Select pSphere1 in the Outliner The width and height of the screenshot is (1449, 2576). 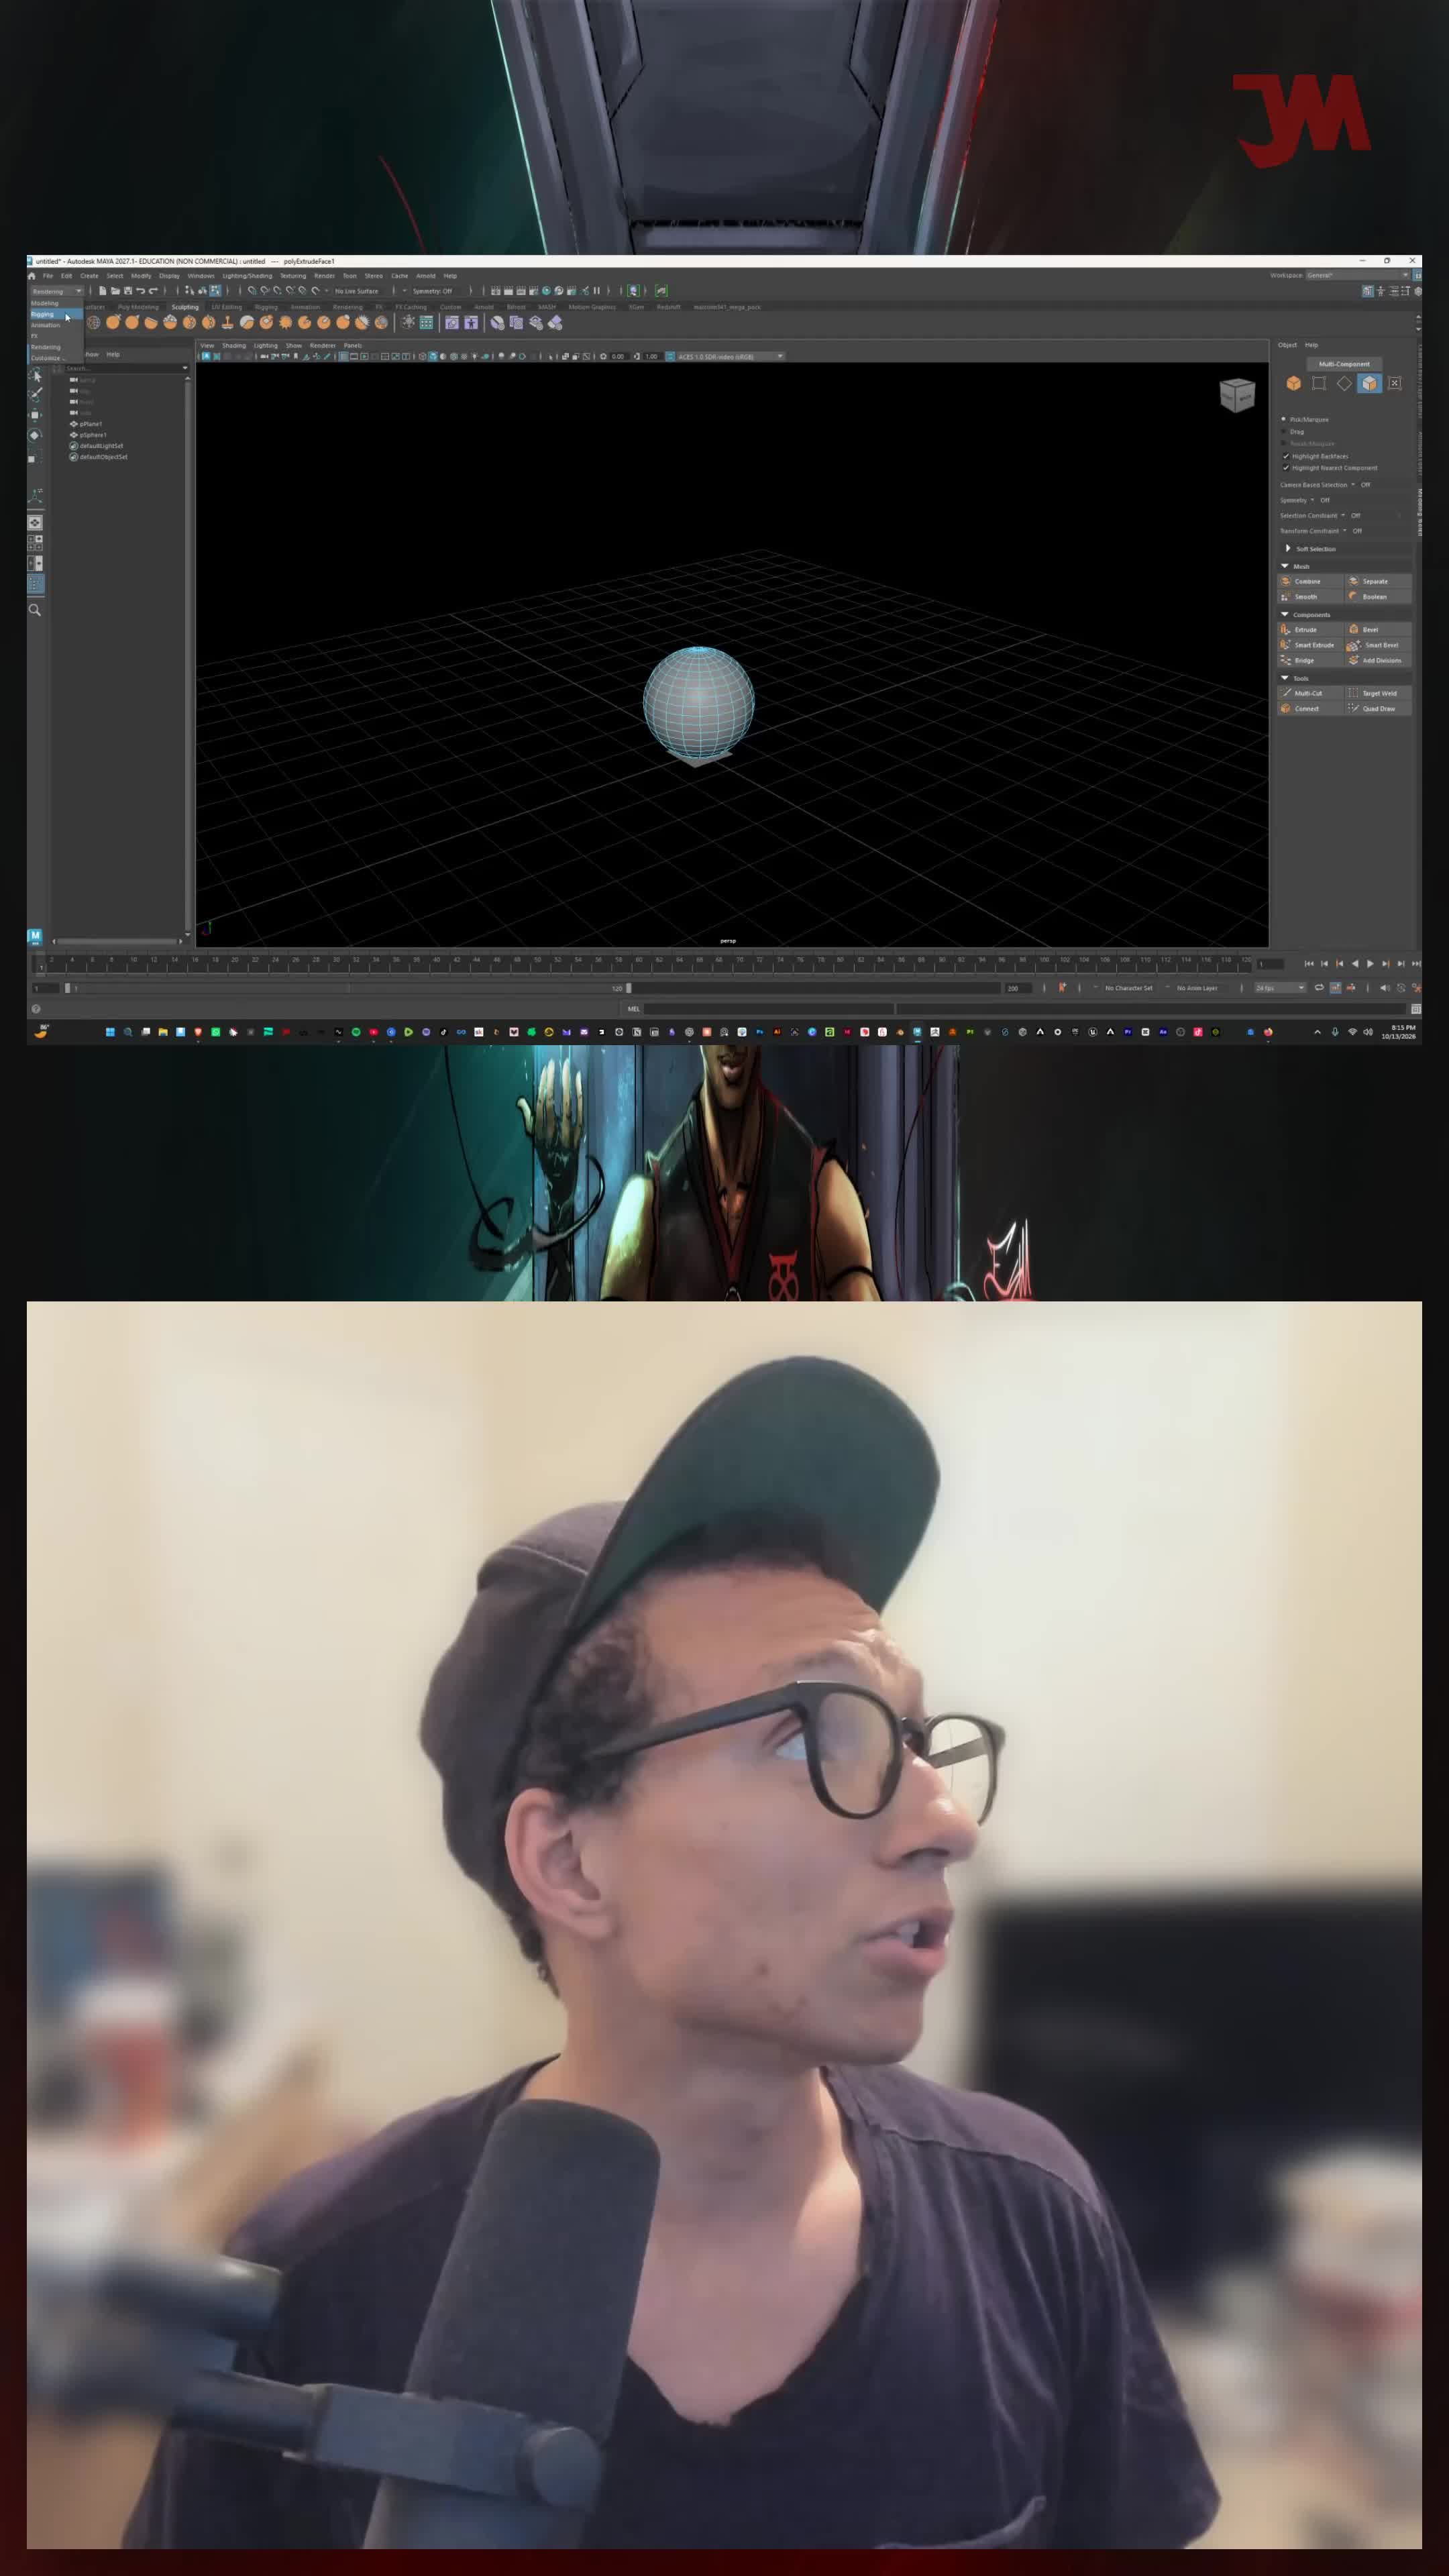coord(93,435)
